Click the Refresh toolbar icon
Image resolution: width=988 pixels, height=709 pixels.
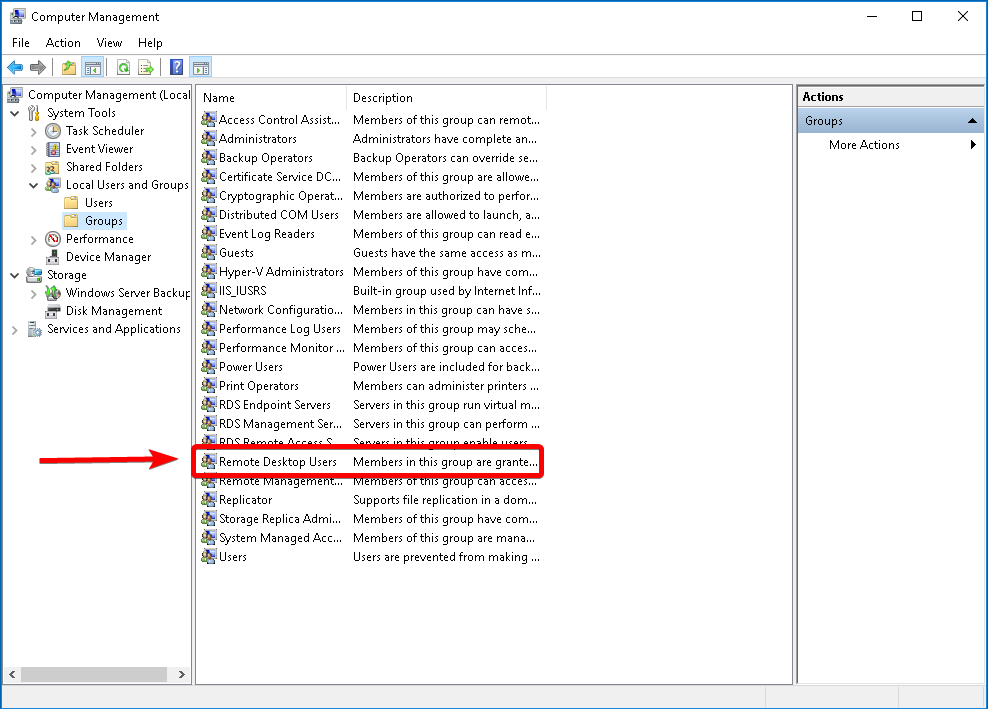click(x=124, y=67)
